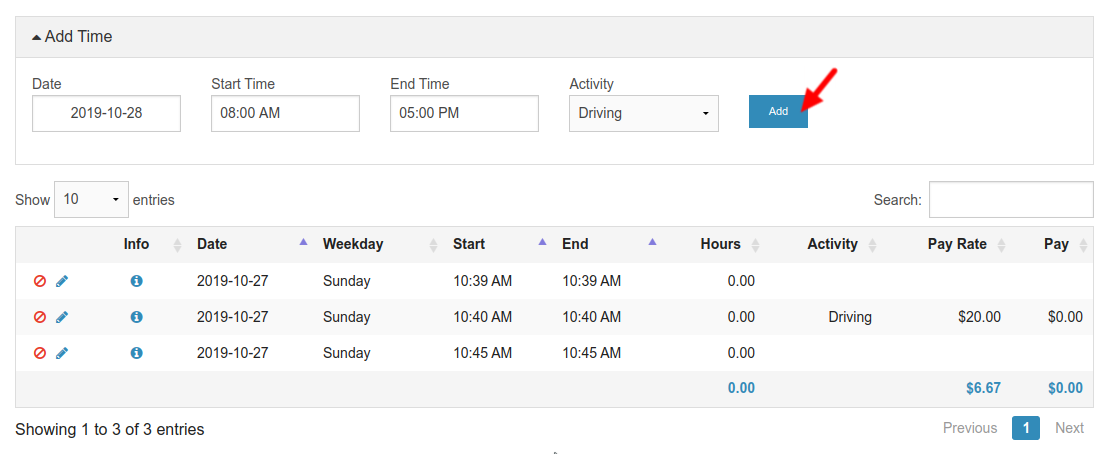The height and width of the screenshot is (454, 1108).
Task: Click the Start Time field
Action: (x=285, y=113)
